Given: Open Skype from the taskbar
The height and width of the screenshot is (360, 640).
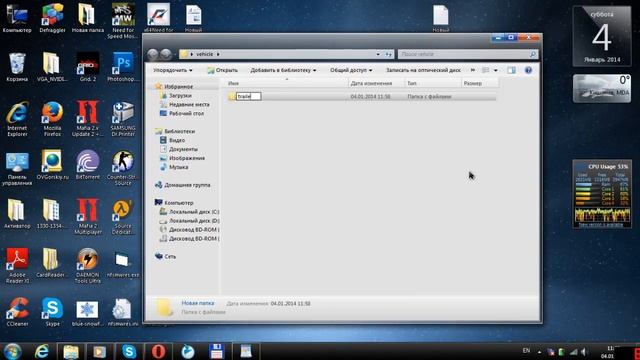Looking at the screenshot, I should tap(129, 351).
